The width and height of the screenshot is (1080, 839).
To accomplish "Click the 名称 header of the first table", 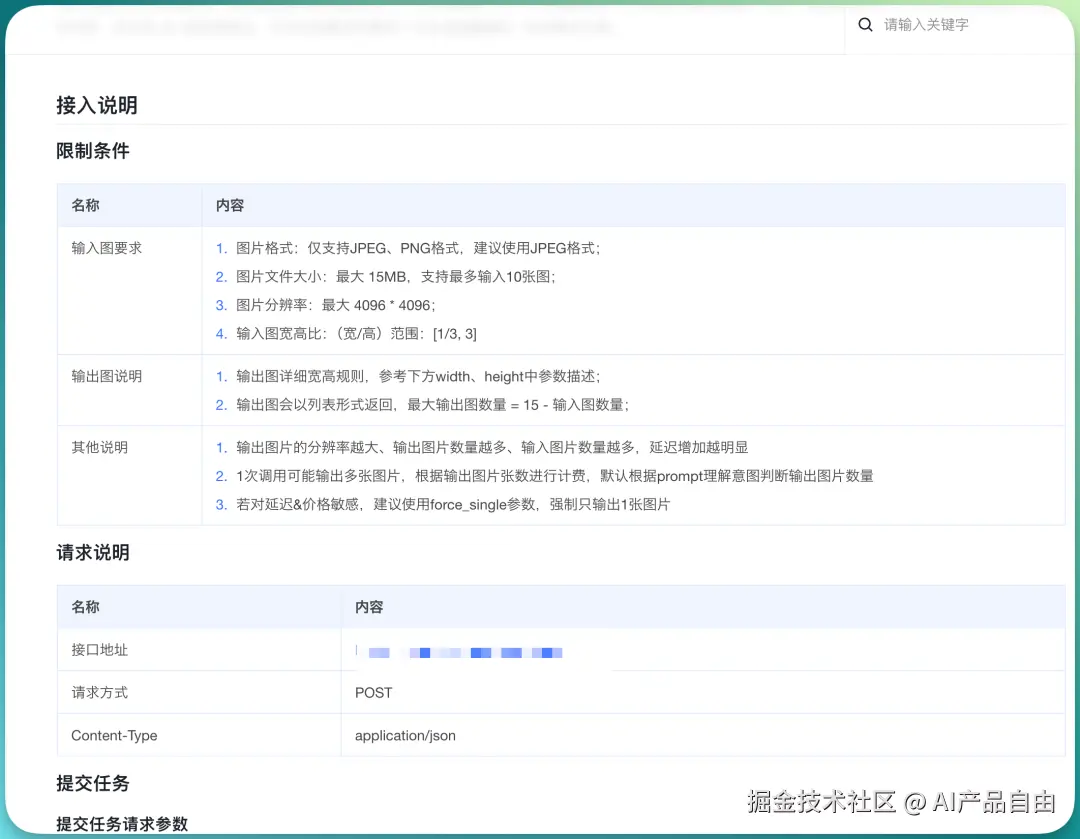I will 84,205.
